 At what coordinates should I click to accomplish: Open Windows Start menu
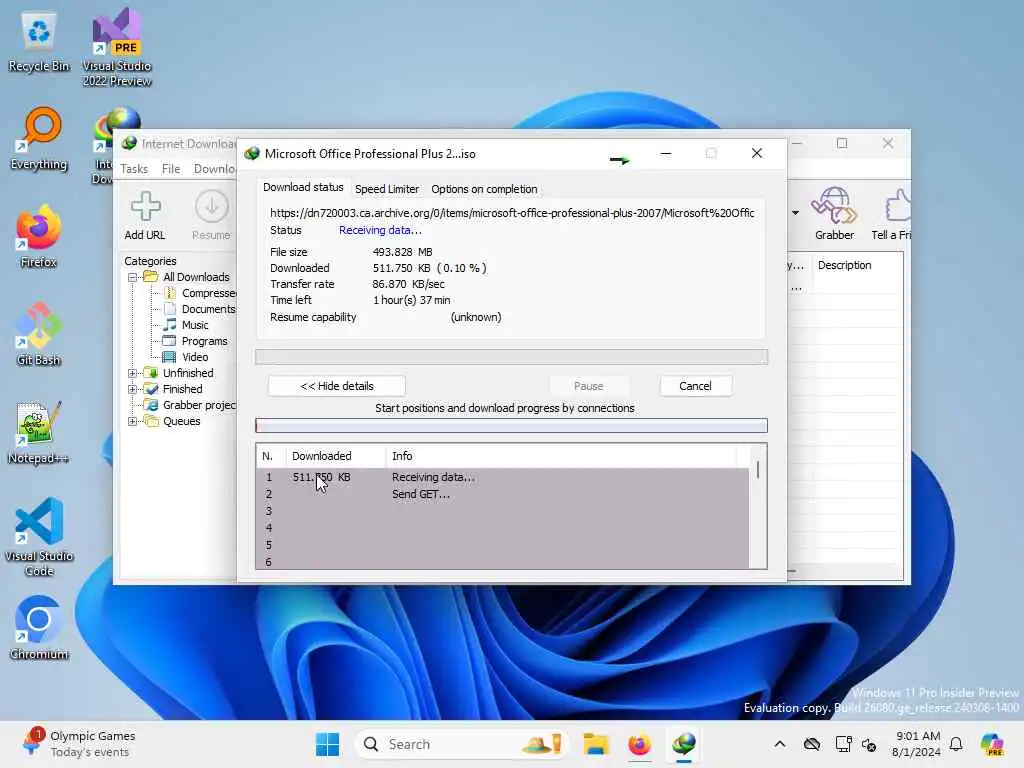click(327, 744)
